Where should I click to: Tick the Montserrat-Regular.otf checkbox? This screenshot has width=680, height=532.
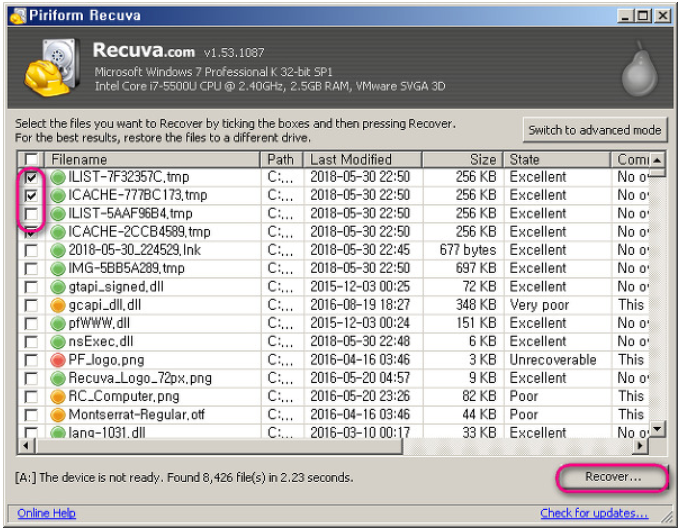click(31, 415)
